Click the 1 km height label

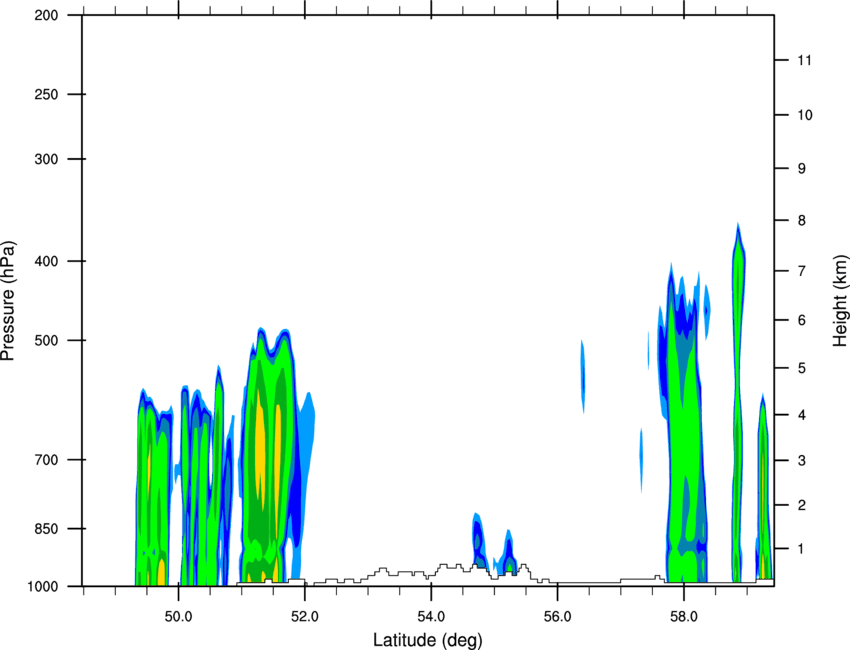[802, 549]
